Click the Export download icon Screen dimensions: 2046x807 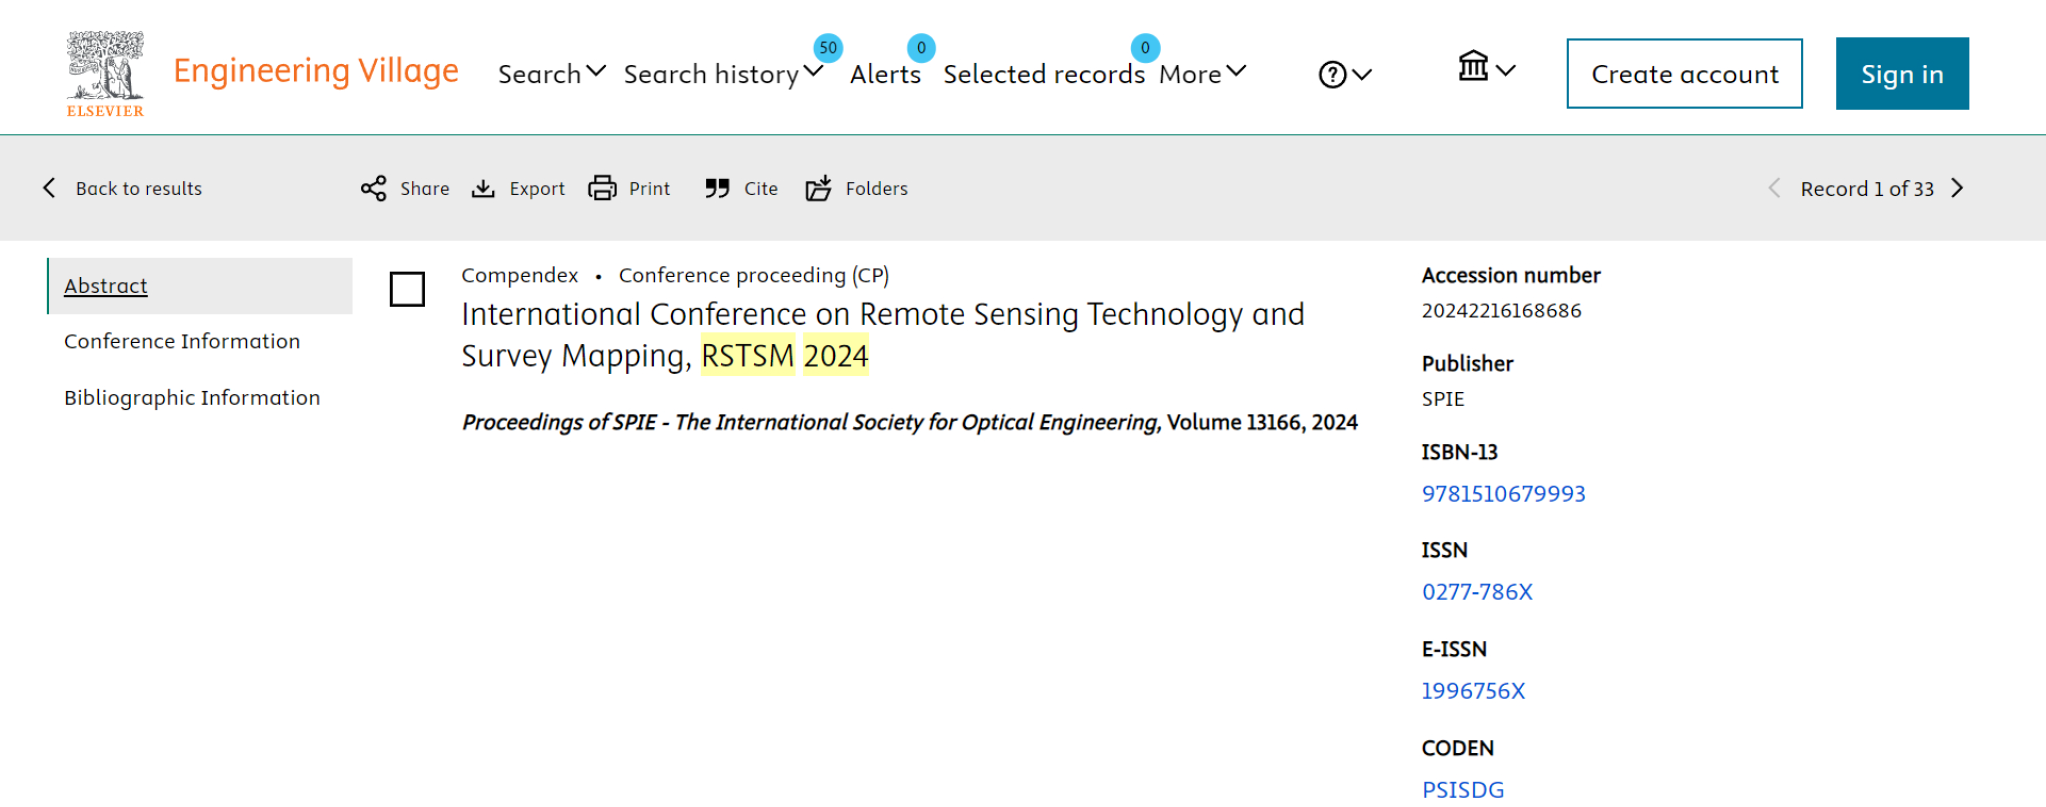[x=483, y=189]
